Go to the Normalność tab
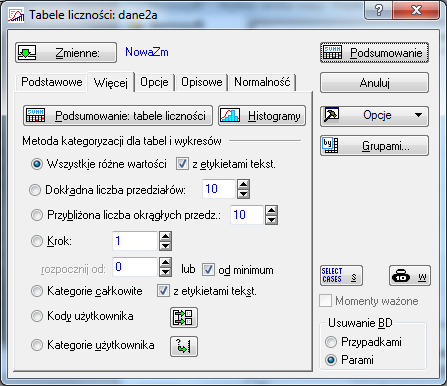 262,82
